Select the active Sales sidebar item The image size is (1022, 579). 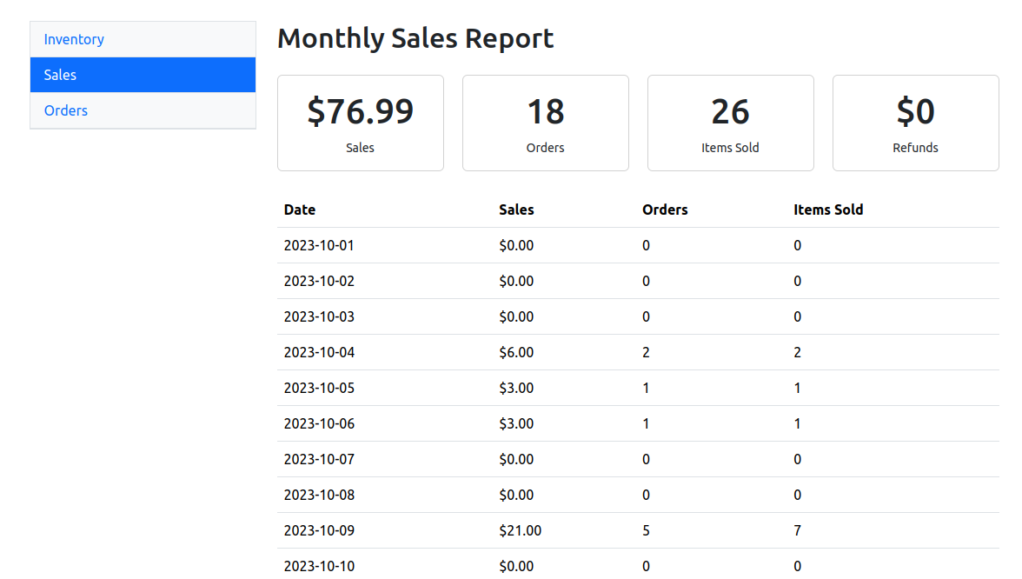coord(60,75)
